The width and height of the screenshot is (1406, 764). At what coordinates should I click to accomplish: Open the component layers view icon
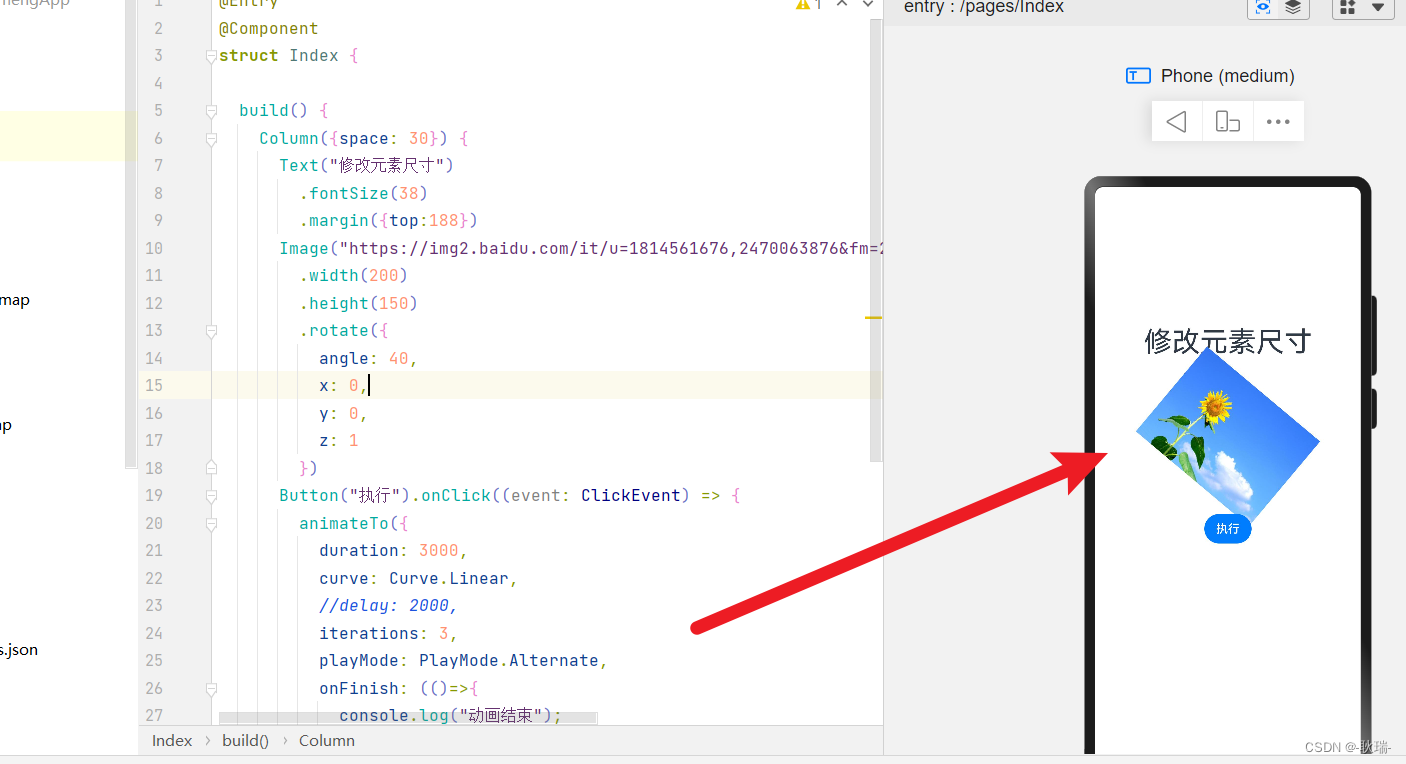coord(1293,8)
